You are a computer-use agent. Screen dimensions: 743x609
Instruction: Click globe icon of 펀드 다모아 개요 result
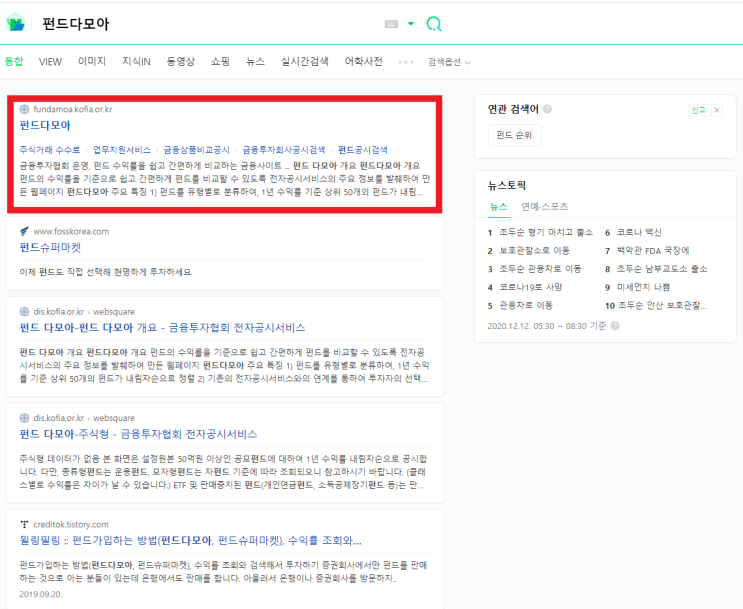pos(24,311)
